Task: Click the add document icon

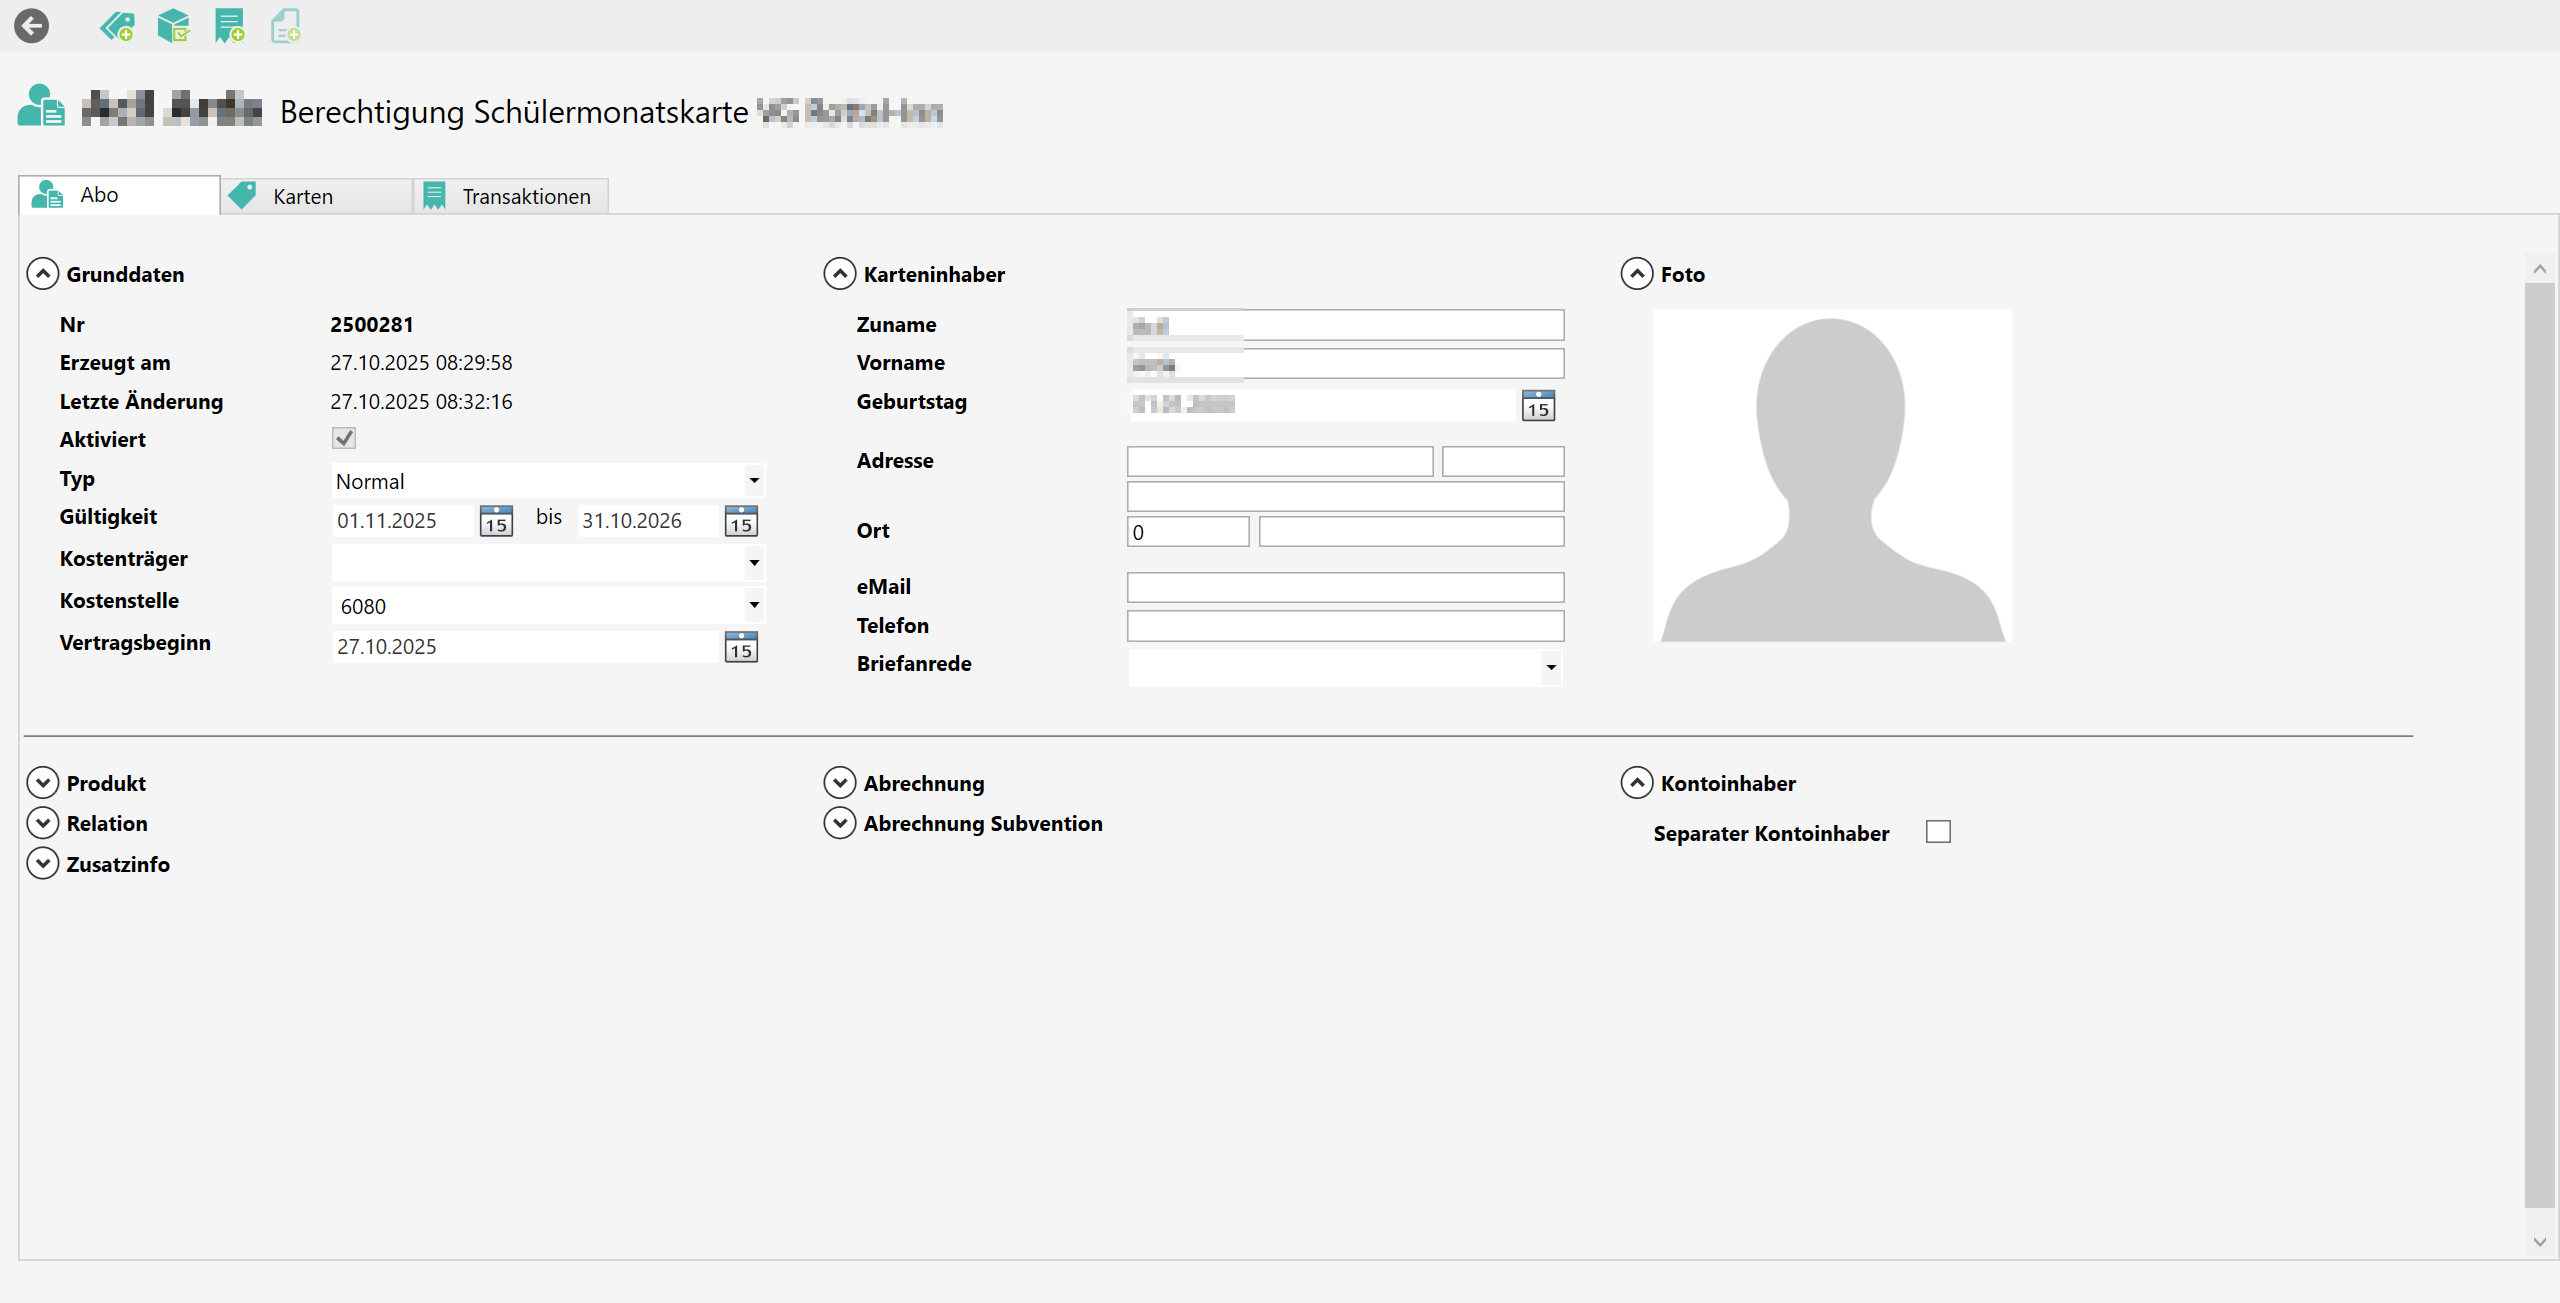Action: [286, 26]
